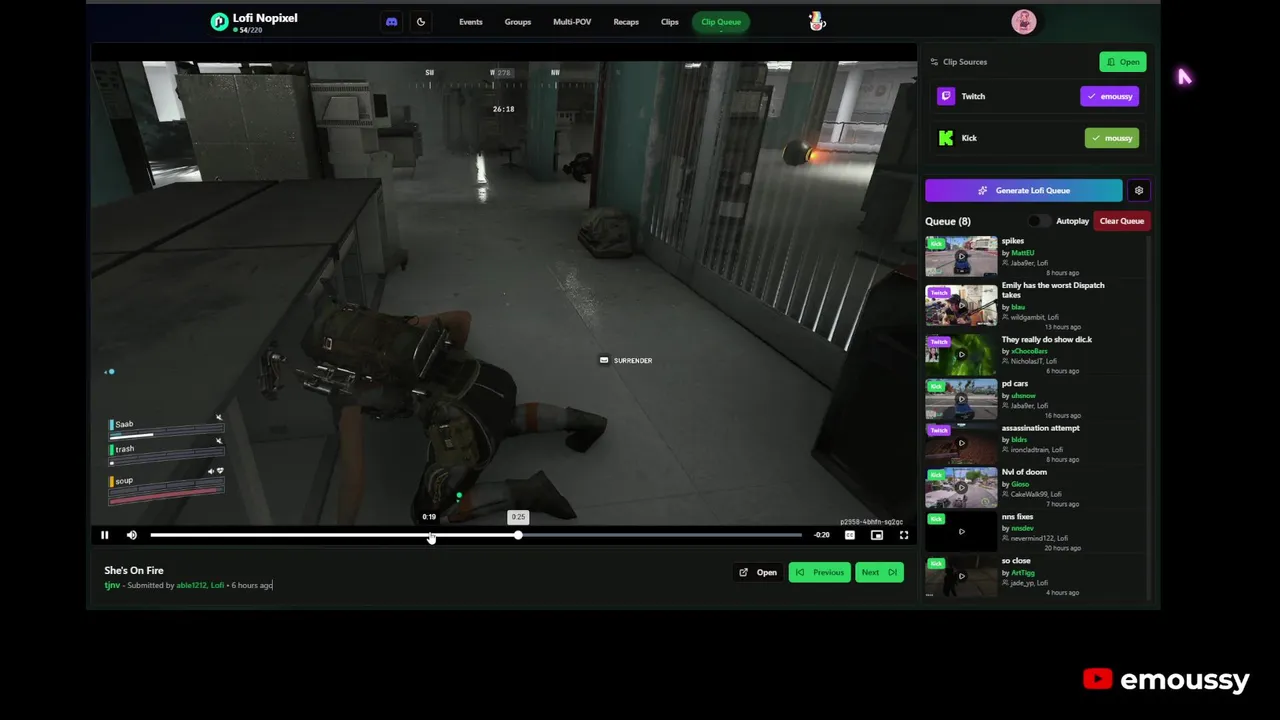Click 'She's On Fire' clip title

134,570
